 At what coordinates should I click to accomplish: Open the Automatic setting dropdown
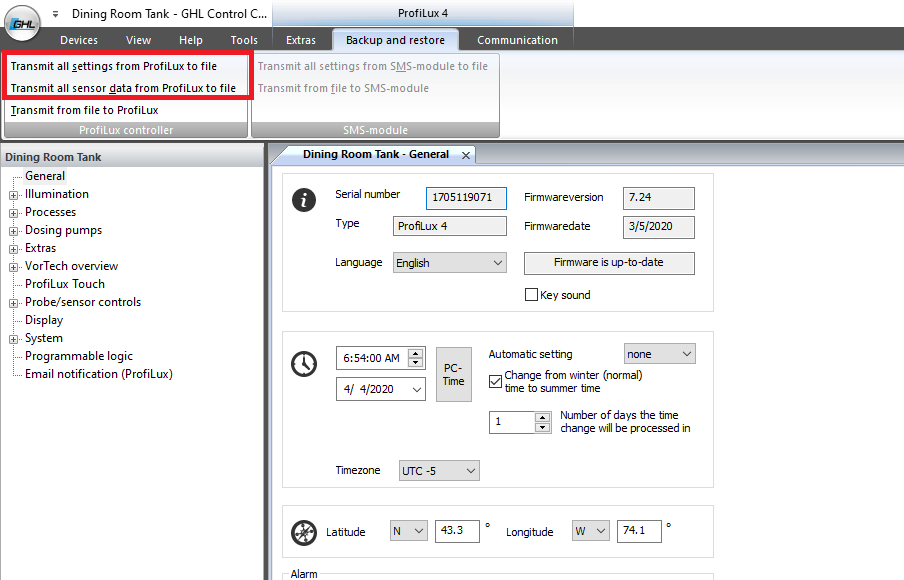click(x=660, y=353)
